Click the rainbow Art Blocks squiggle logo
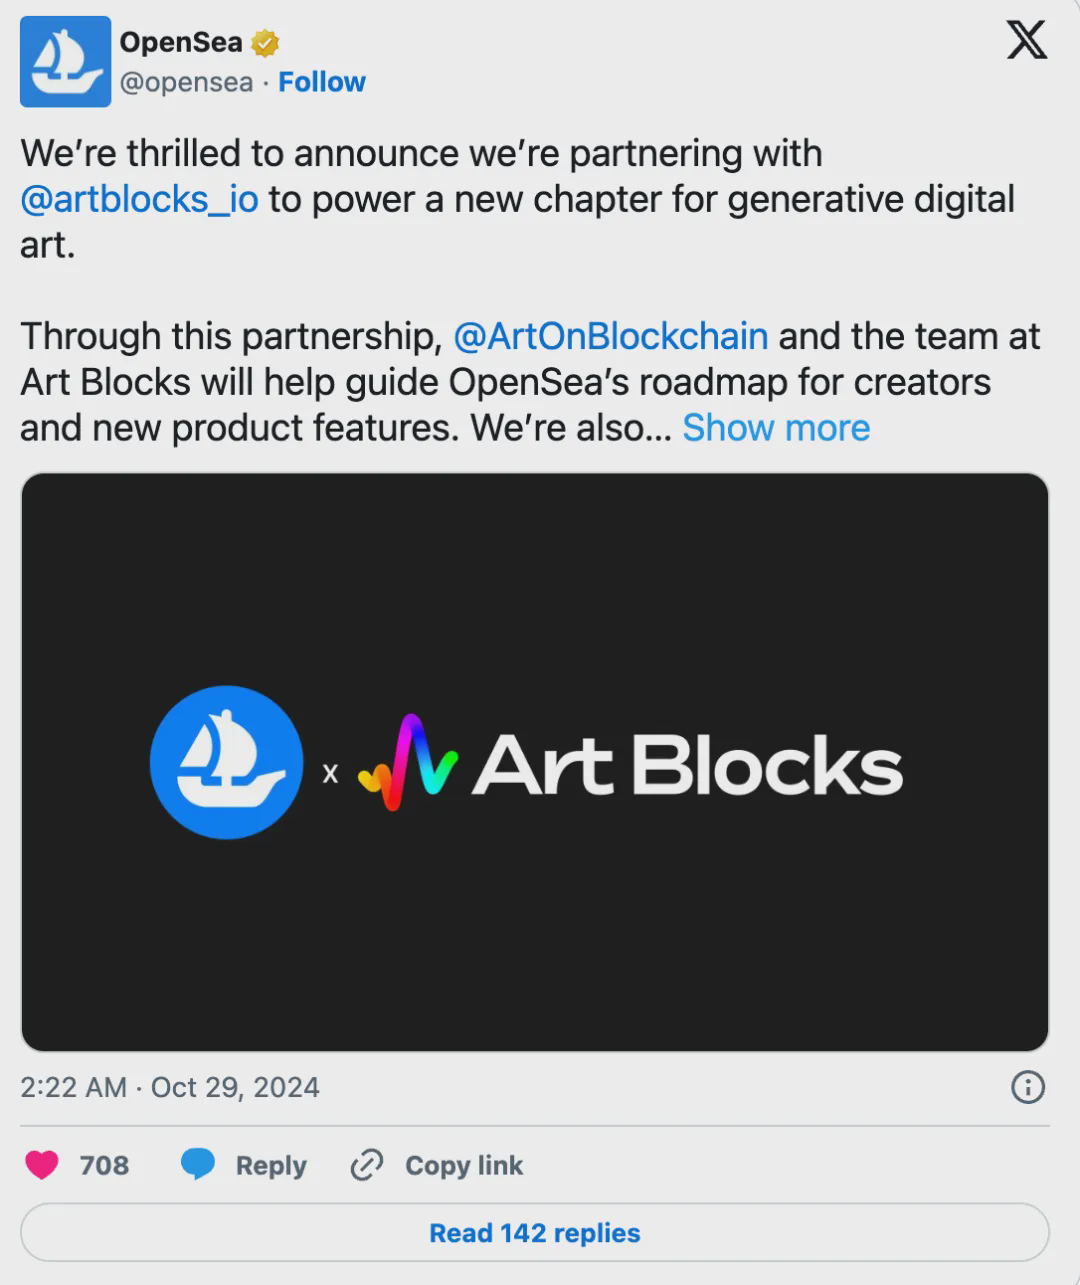 tap(408, 763)
